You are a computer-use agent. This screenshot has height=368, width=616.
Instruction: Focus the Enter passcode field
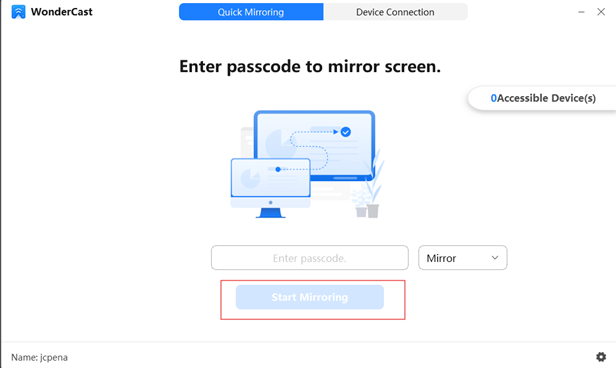[x=310, y=258]
